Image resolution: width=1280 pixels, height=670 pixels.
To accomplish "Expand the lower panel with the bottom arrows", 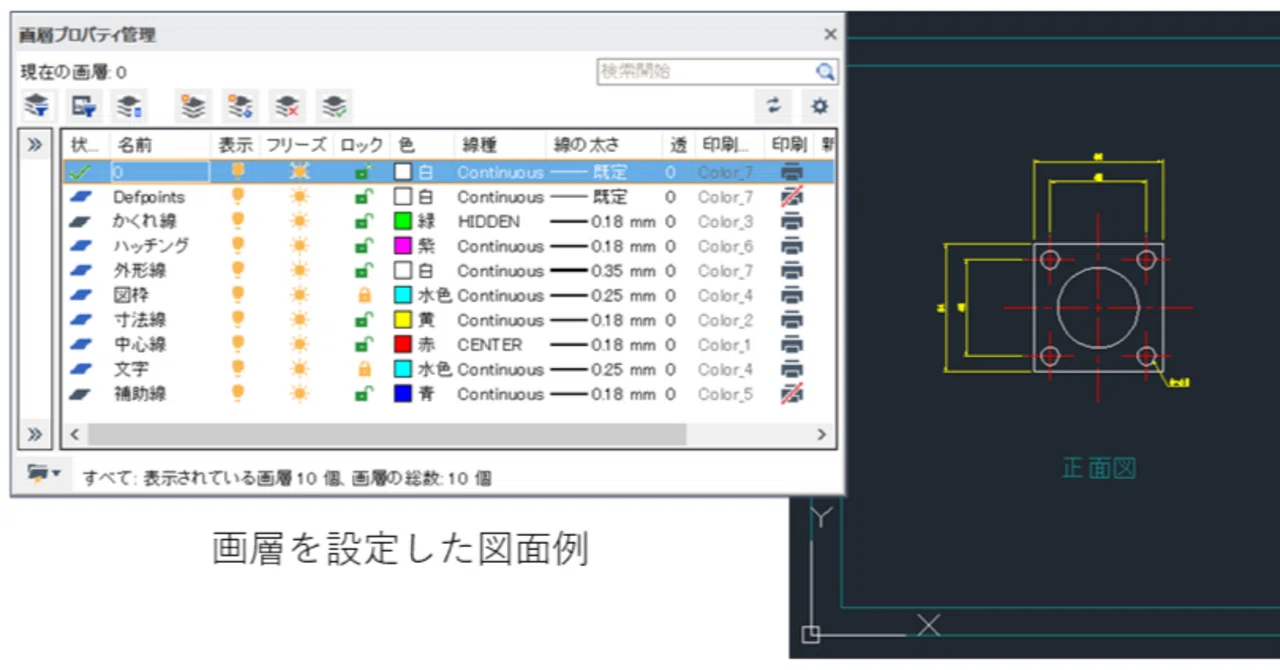I will pos(35,435).
